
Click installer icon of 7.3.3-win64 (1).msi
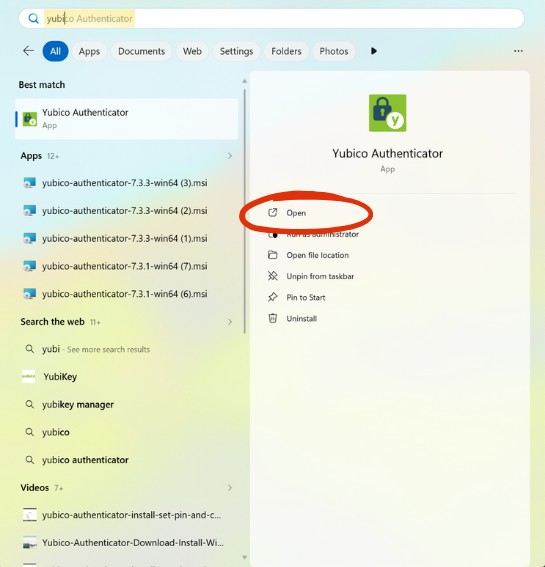29,238
